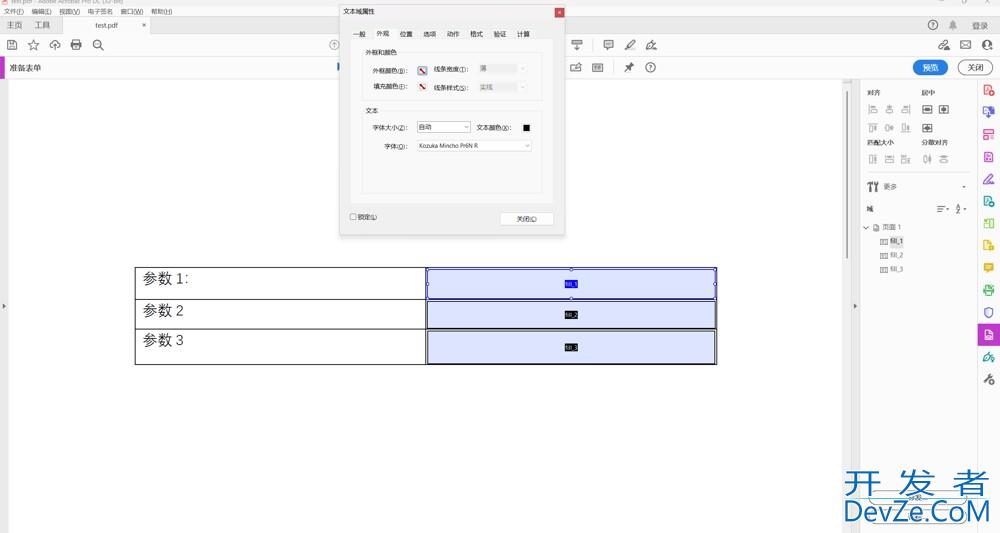Click the magnifier search icon

(x=98, y=45)
